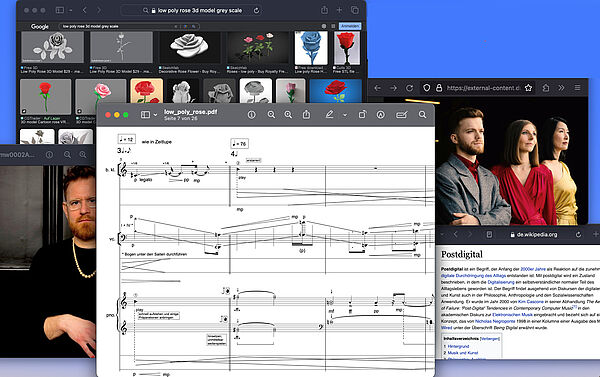Open the Nicholas Negroponte link
Viewport: 600px width, 377px height.
point(495,321)
